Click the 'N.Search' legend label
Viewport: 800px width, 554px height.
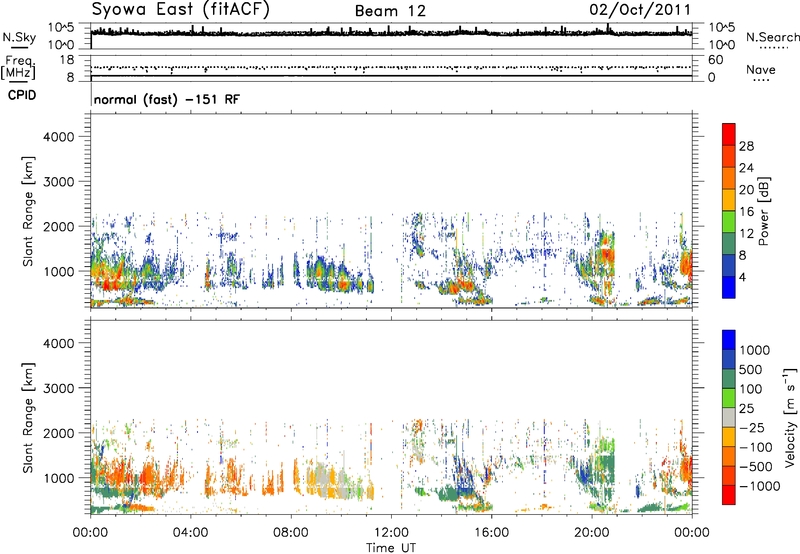pyautogui.click(x=772, y=37)
